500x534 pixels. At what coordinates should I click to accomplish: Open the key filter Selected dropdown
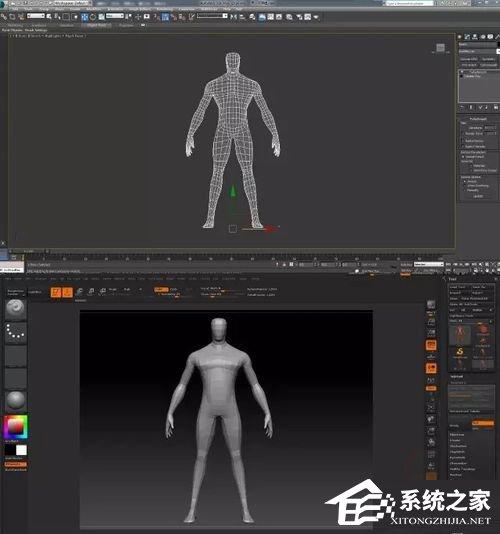click(x=428, y=264)
